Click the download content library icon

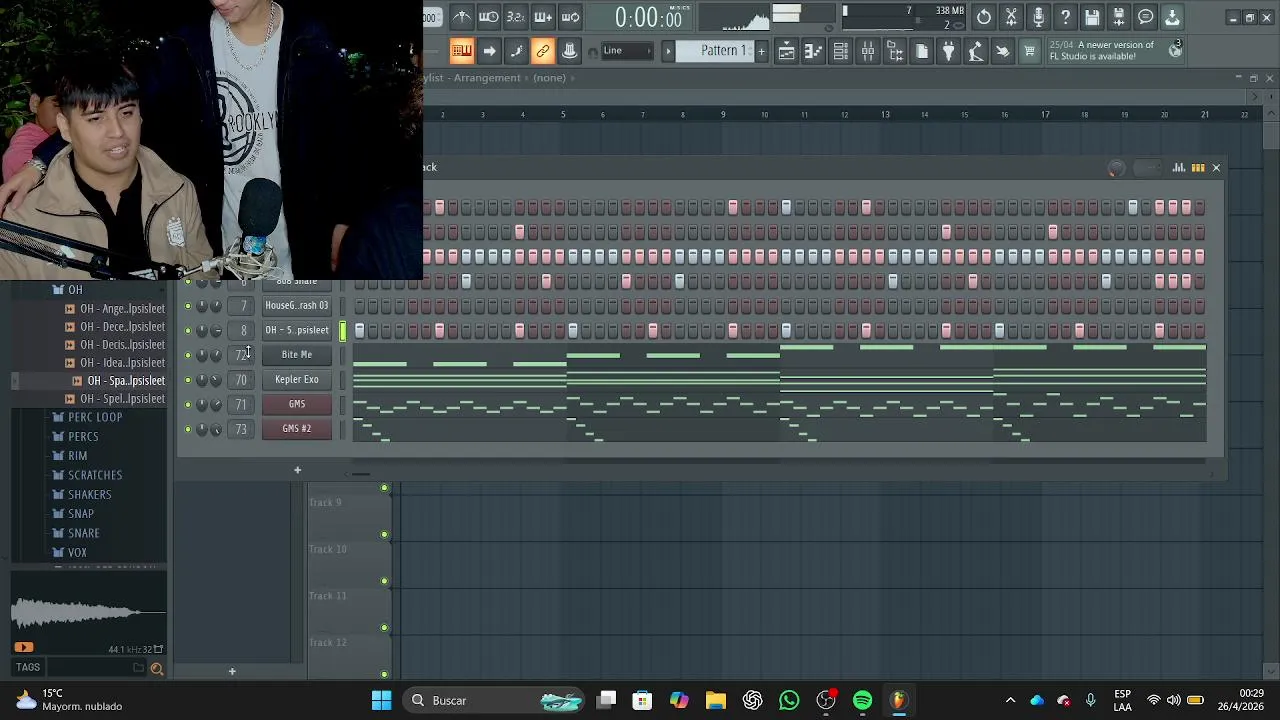1173,17
